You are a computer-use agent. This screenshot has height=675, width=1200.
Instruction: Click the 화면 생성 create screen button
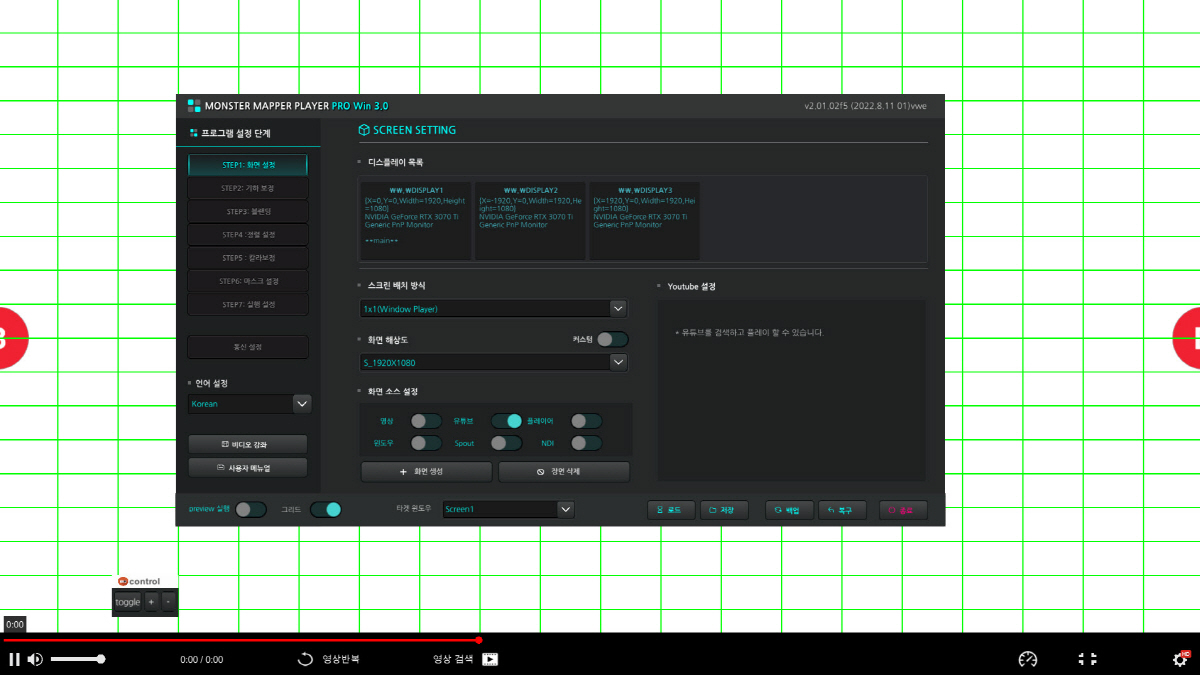(x=426, y=471)
